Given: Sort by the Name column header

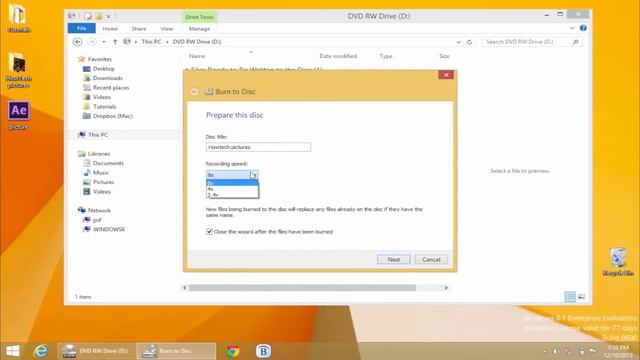Looking at the screenshot, I should (197, 56).
